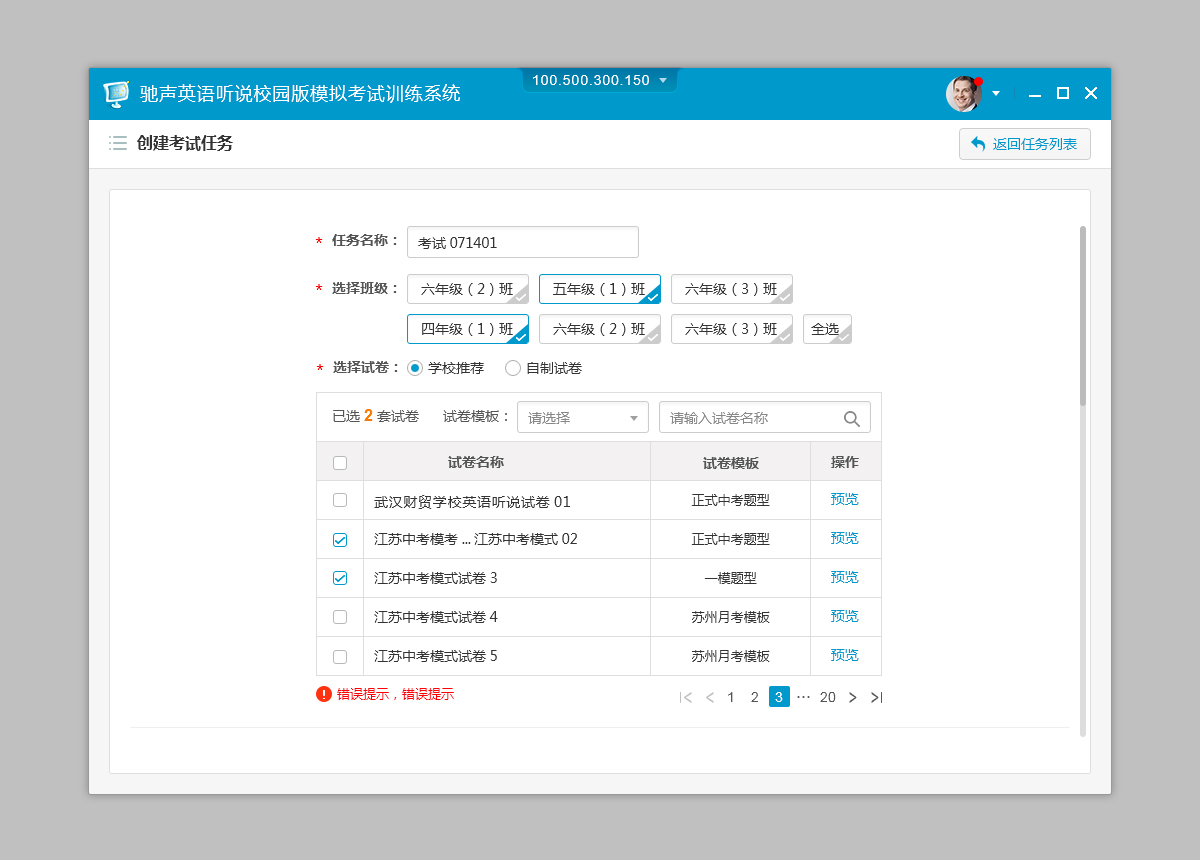This screenshot has height=860, width=1200.
Task: Toggle the select-all checkbox in table header
Action: tap(340, 463)
